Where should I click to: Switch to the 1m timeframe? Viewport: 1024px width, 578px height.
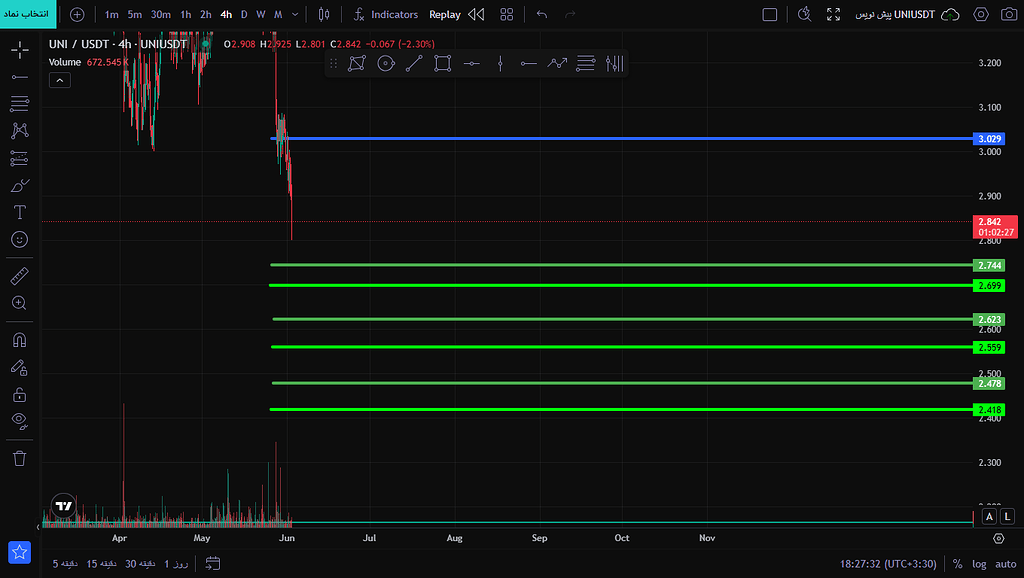(112, 14)
